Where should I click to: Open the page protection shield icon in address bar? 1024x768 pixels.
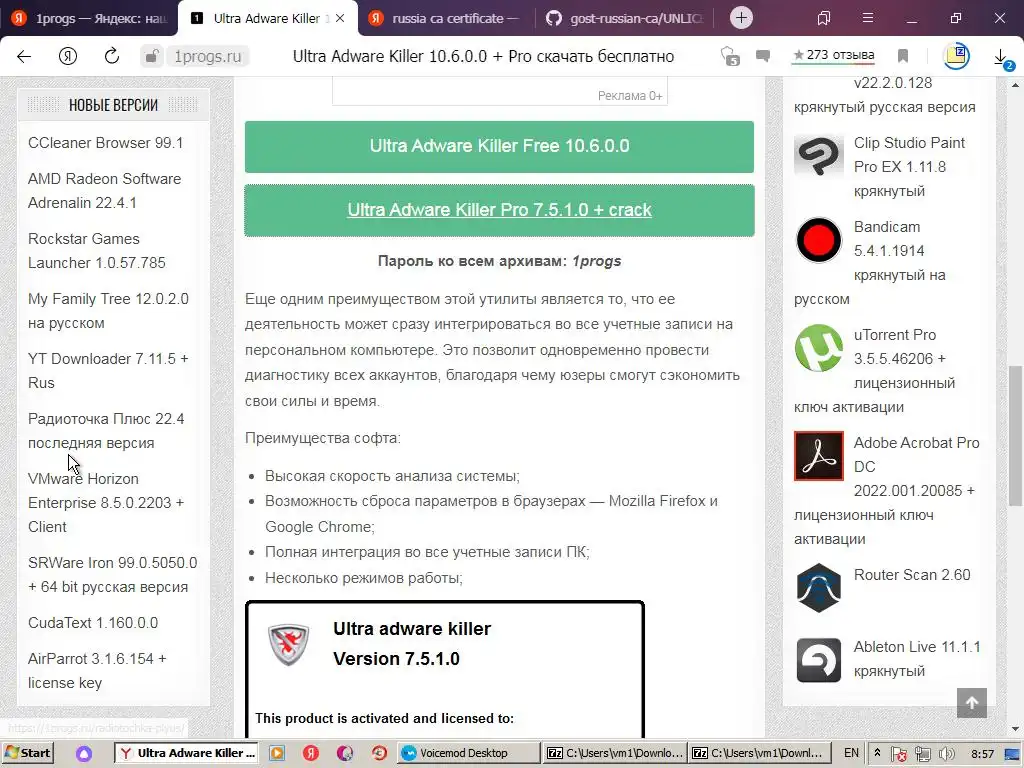[729, 56]
